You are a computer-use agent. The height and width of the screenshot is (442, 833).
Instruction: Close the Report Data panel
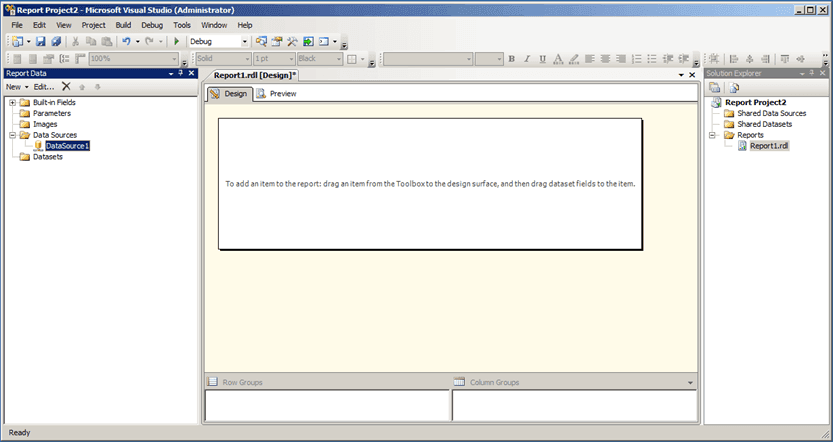click(x=191, y=73)
